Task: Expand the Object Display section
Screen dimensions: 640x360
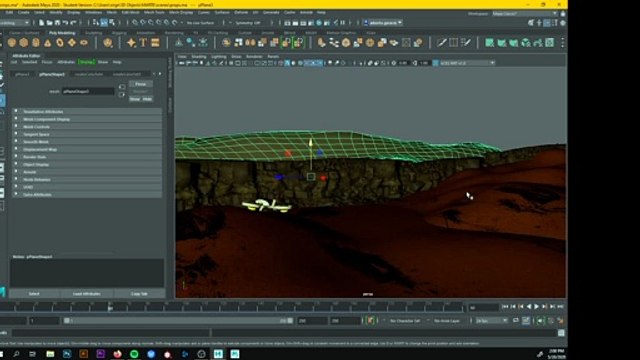Action: [87, 164]
